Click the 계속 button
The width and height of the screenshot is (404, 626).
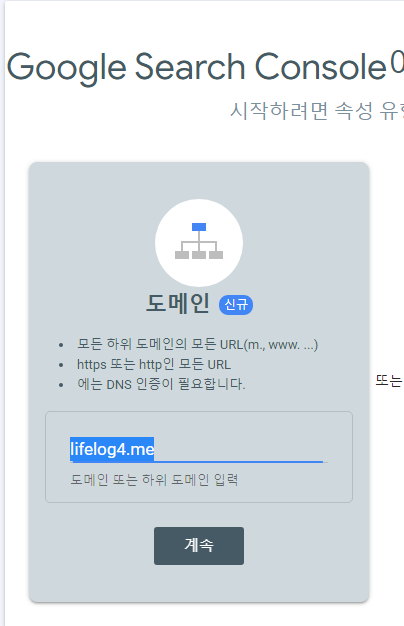[x=199, y=545]
